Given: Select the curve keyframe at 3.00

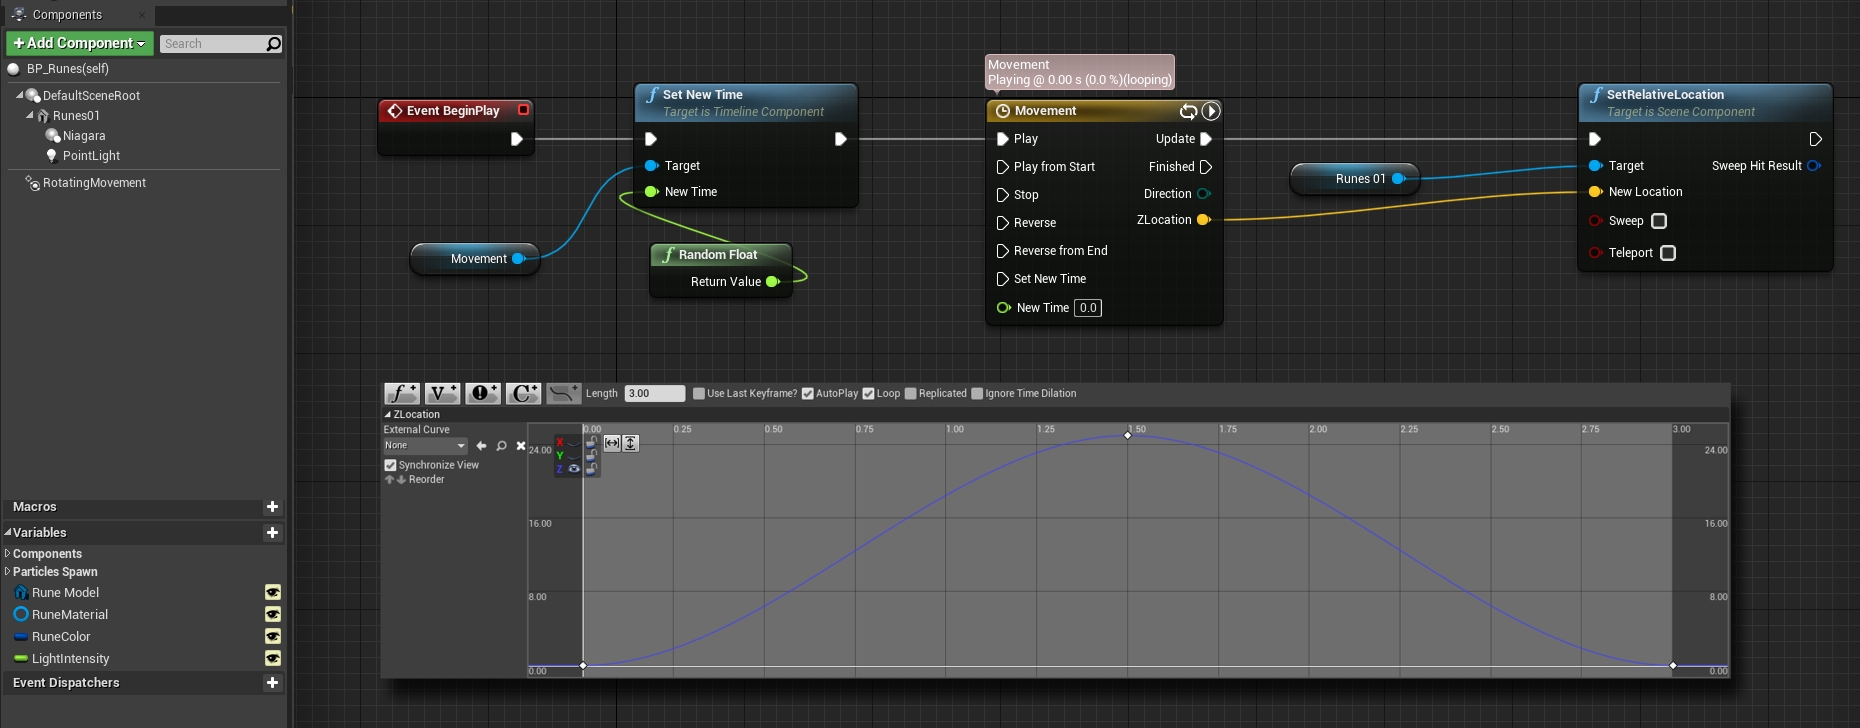Looking at the screenshot, I should 1673,665.
